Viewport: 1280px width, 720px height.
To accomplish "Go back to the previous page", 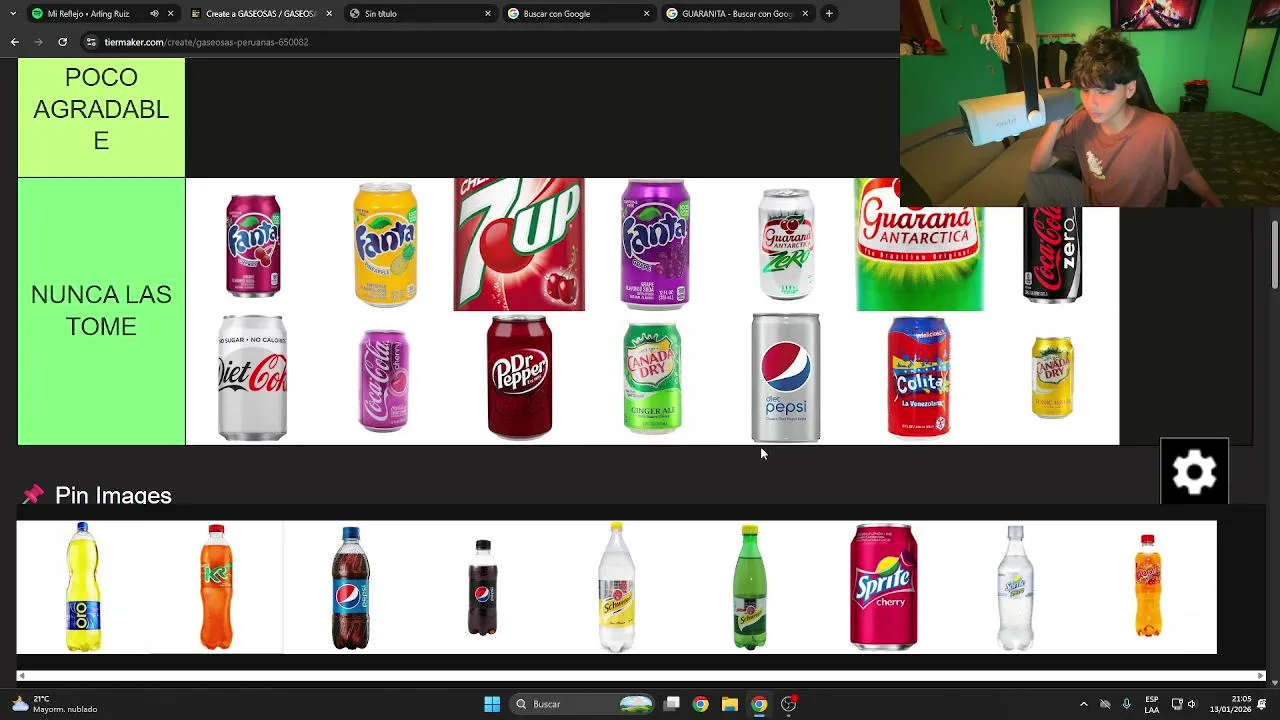I will click(15, 42).
